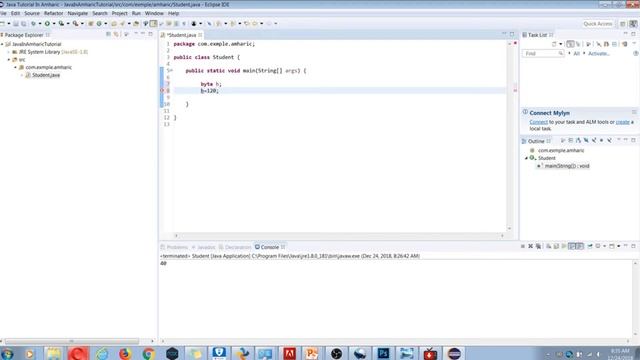The height and width of the screenshot is (360, 640).
Task: Toggle Scroll Lock in Console toolbar
Action: [x=556, y=246]
